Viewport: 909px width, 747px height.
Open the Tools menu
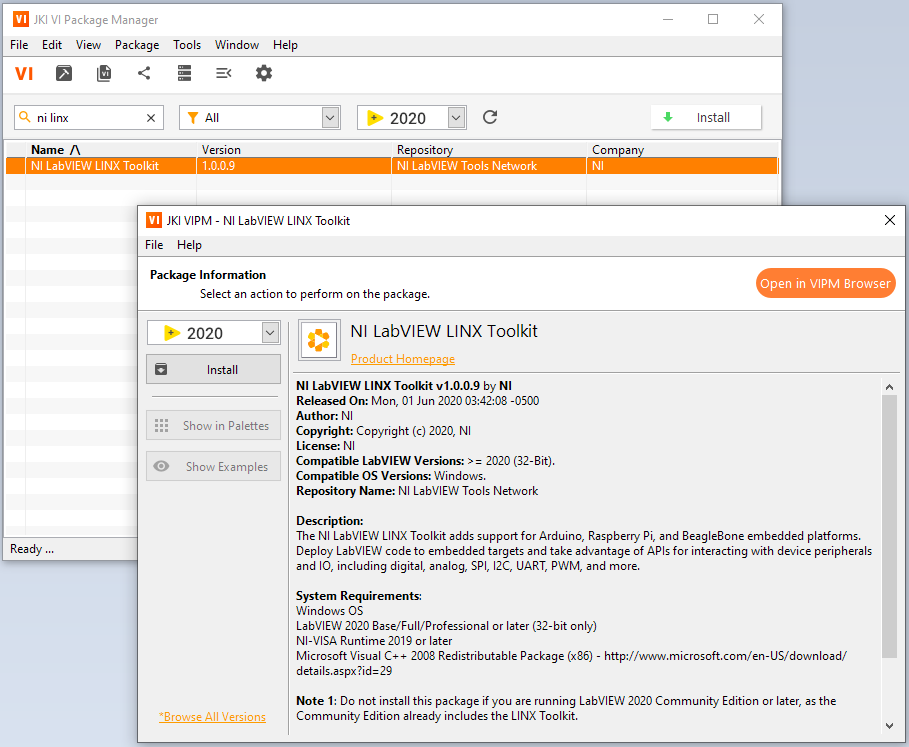pos(187,45)
